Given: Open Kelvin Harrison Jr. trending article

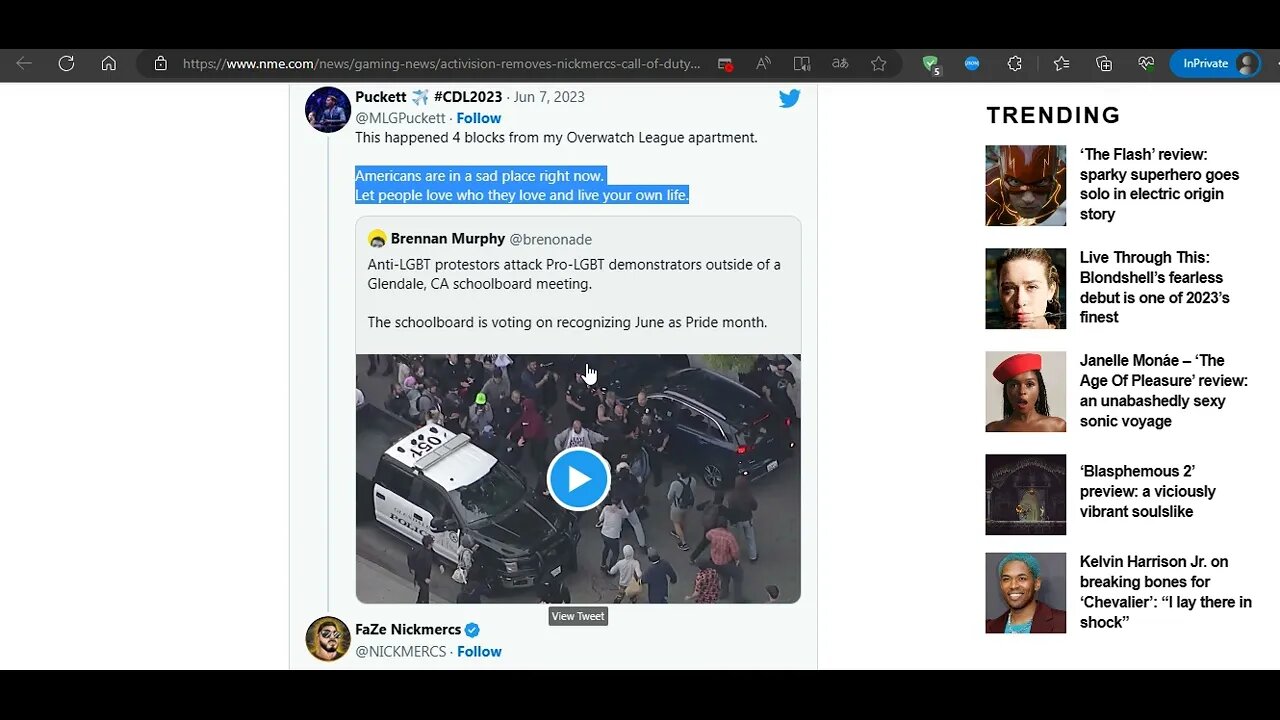Looking at the screenshot, I should [1166, 592].
